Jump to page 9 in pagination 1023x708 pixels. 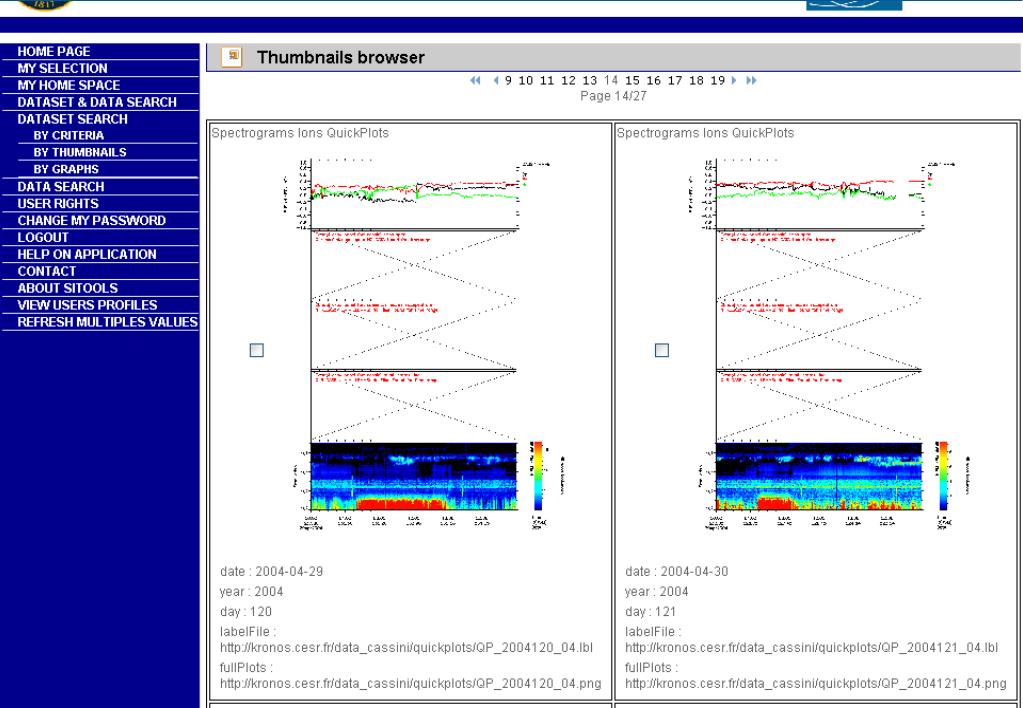(x=508, y=80)
